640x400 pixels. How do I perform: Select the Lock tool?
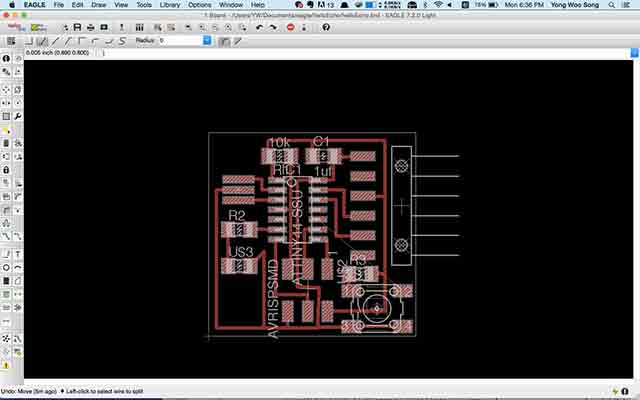6,170
